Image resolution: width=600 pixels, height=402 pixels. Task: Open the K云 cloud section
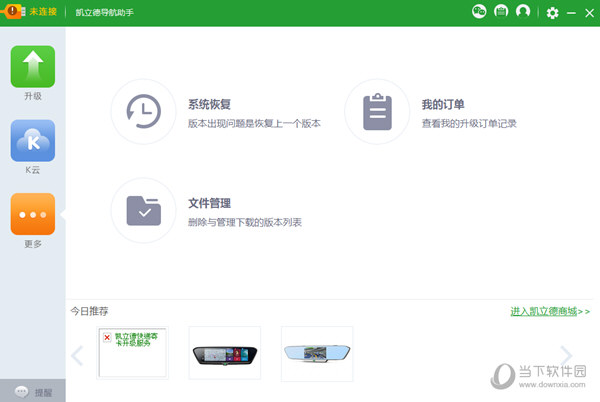coord(33,140)
